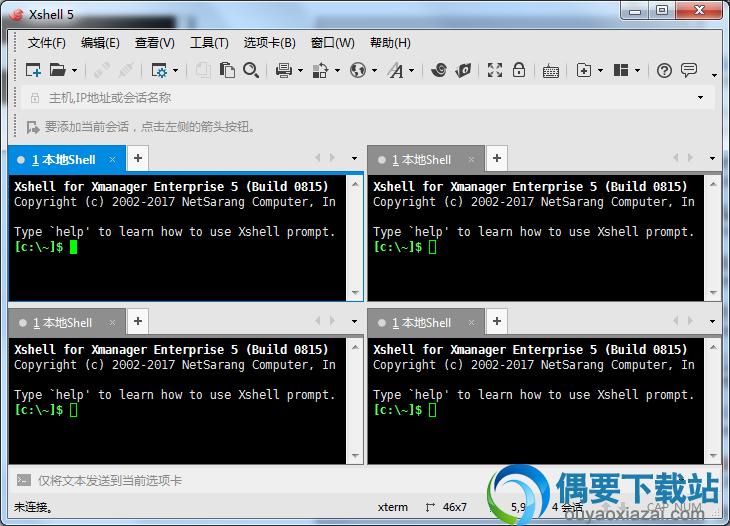Click the terminal size icon beside 46x7
Viewport: 730px width, 526px height.
coord(430,507)
